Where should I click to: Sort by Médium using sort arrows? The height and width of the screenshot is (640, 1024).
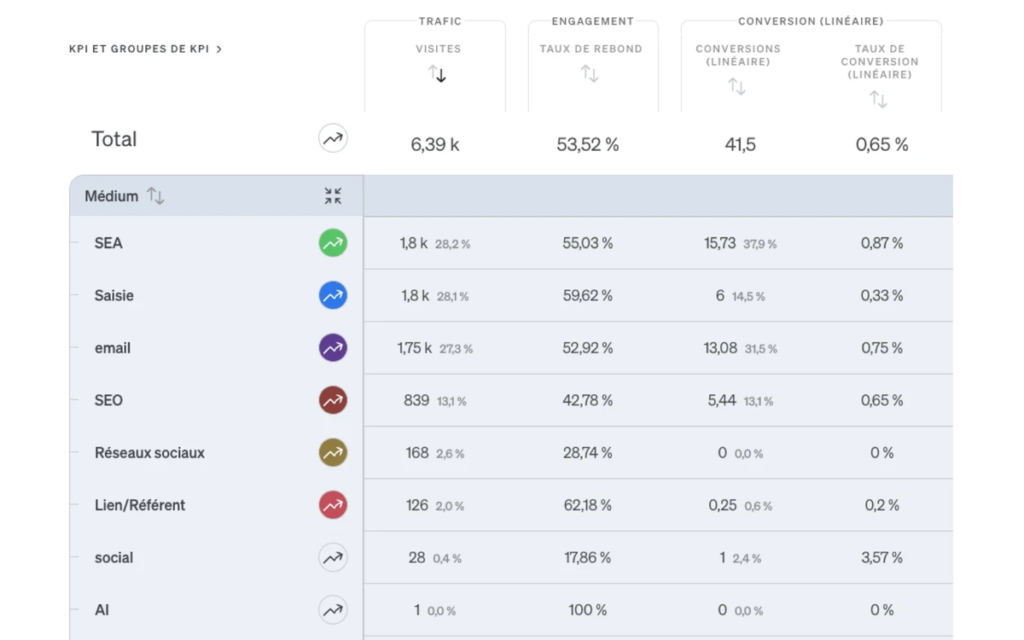pos(155,196)
